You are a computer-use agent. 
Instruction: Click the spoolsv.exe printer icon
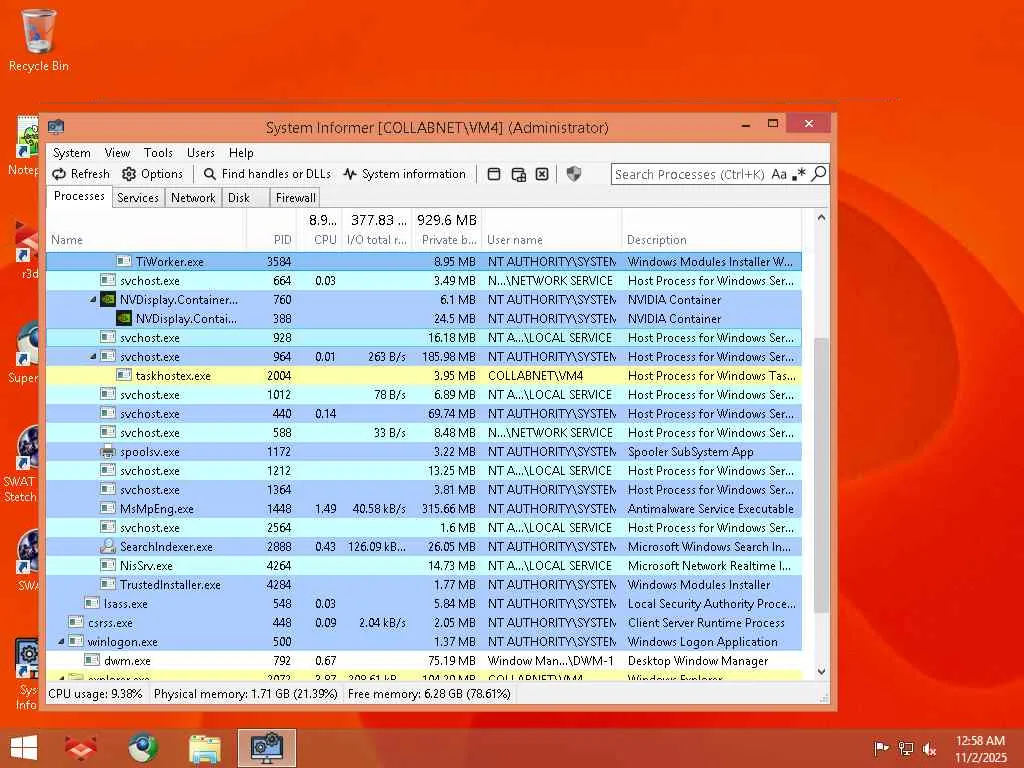point(108,451)
